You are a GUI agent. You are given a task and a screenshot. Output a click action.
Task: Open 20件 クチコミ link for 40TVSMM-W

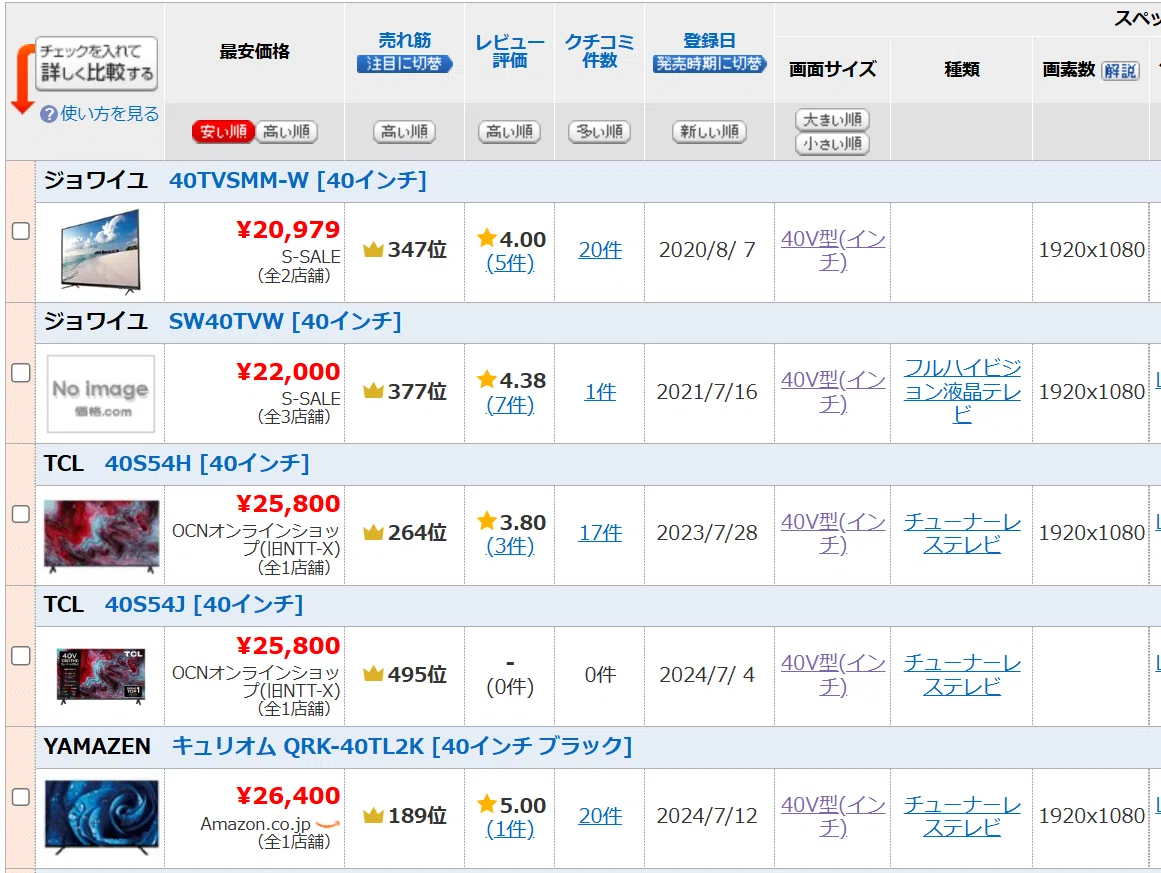[x=600, y=250]
